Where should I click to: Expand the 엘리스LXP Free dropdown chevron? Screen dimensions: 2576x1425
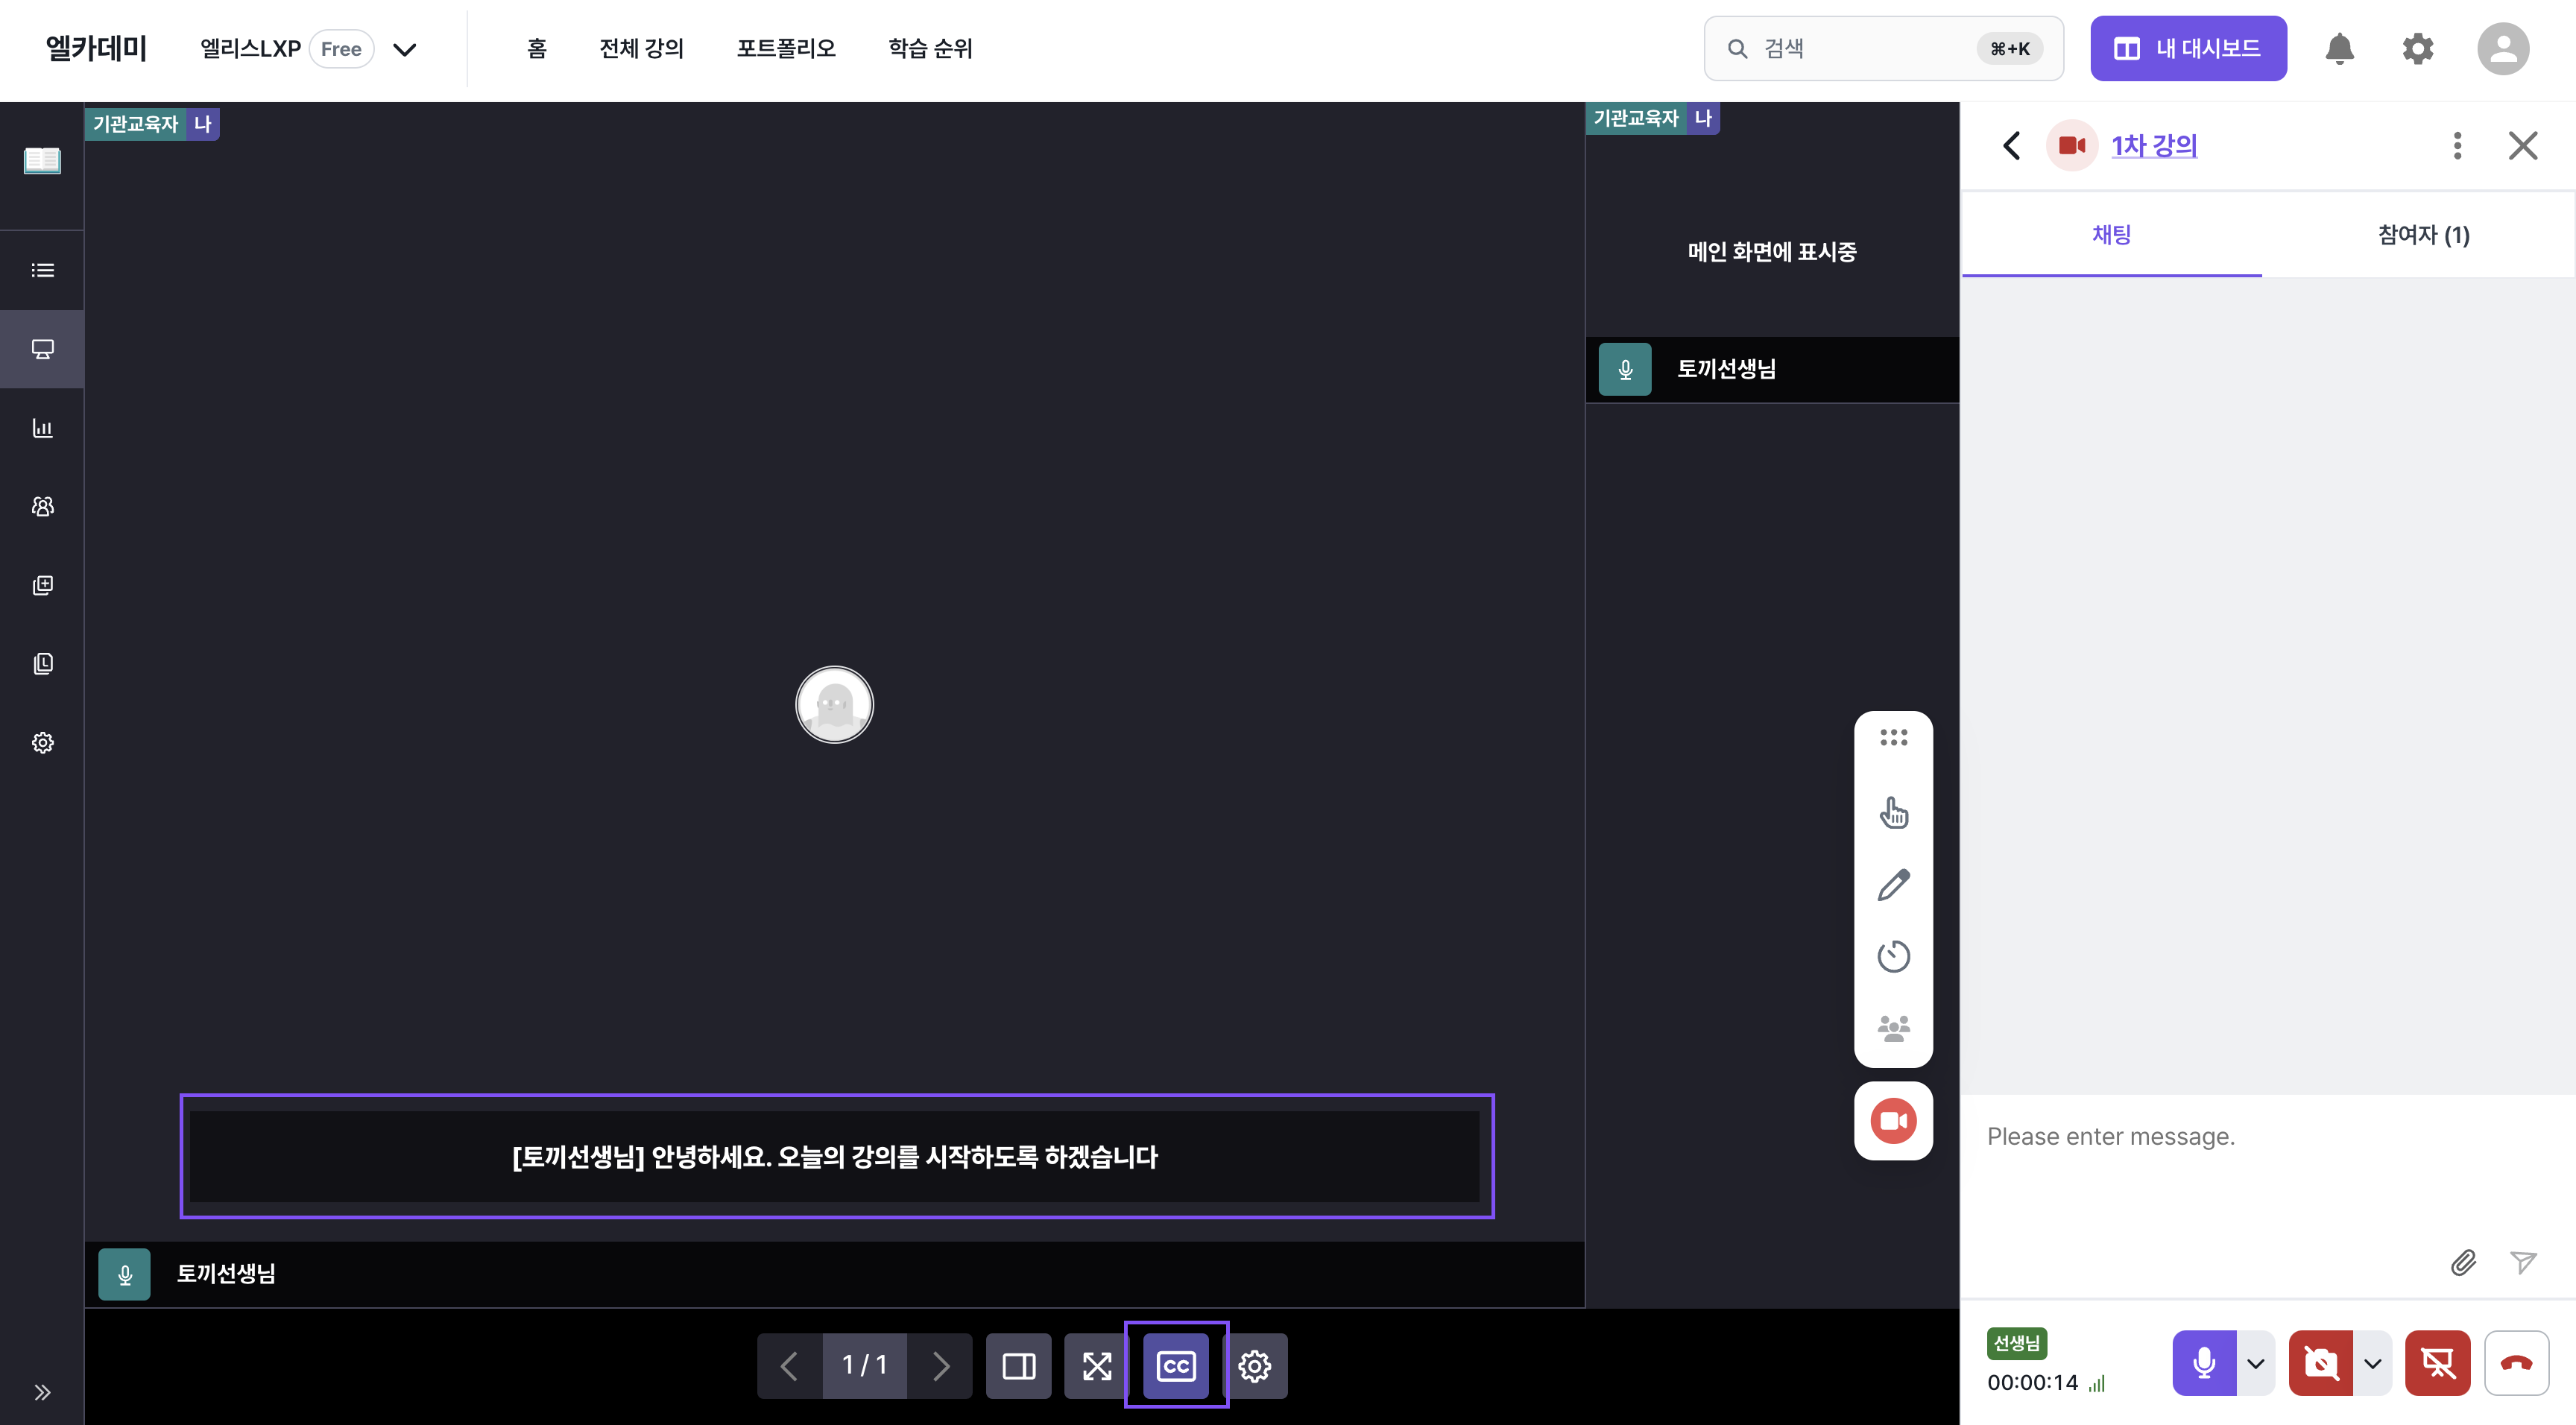404,49
